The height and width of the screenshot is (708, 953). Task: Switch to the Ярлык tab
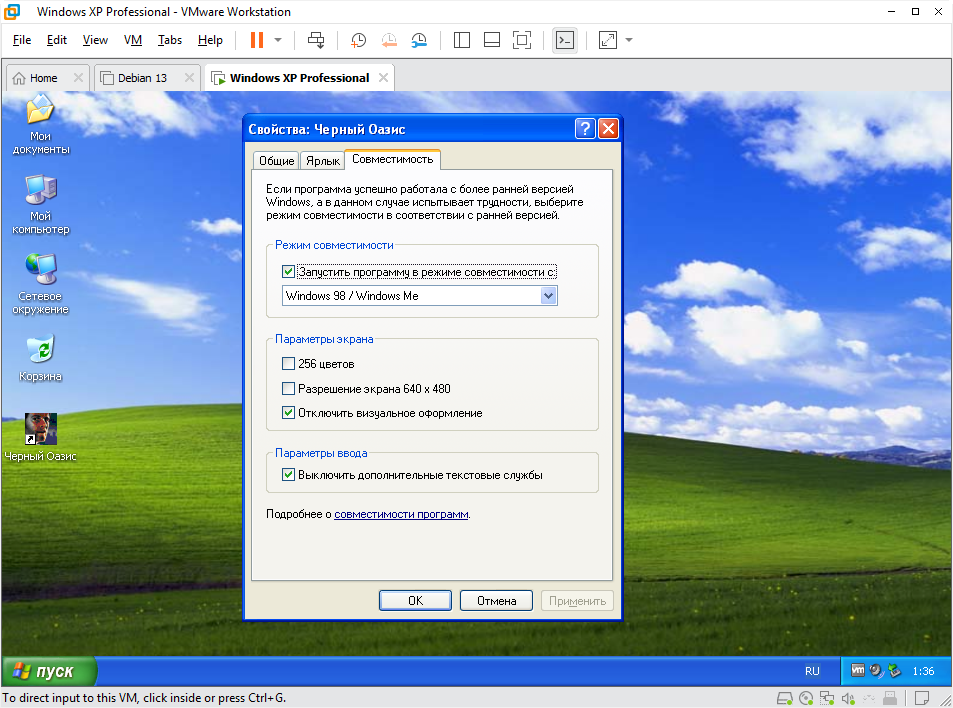(x=322, y=161)
